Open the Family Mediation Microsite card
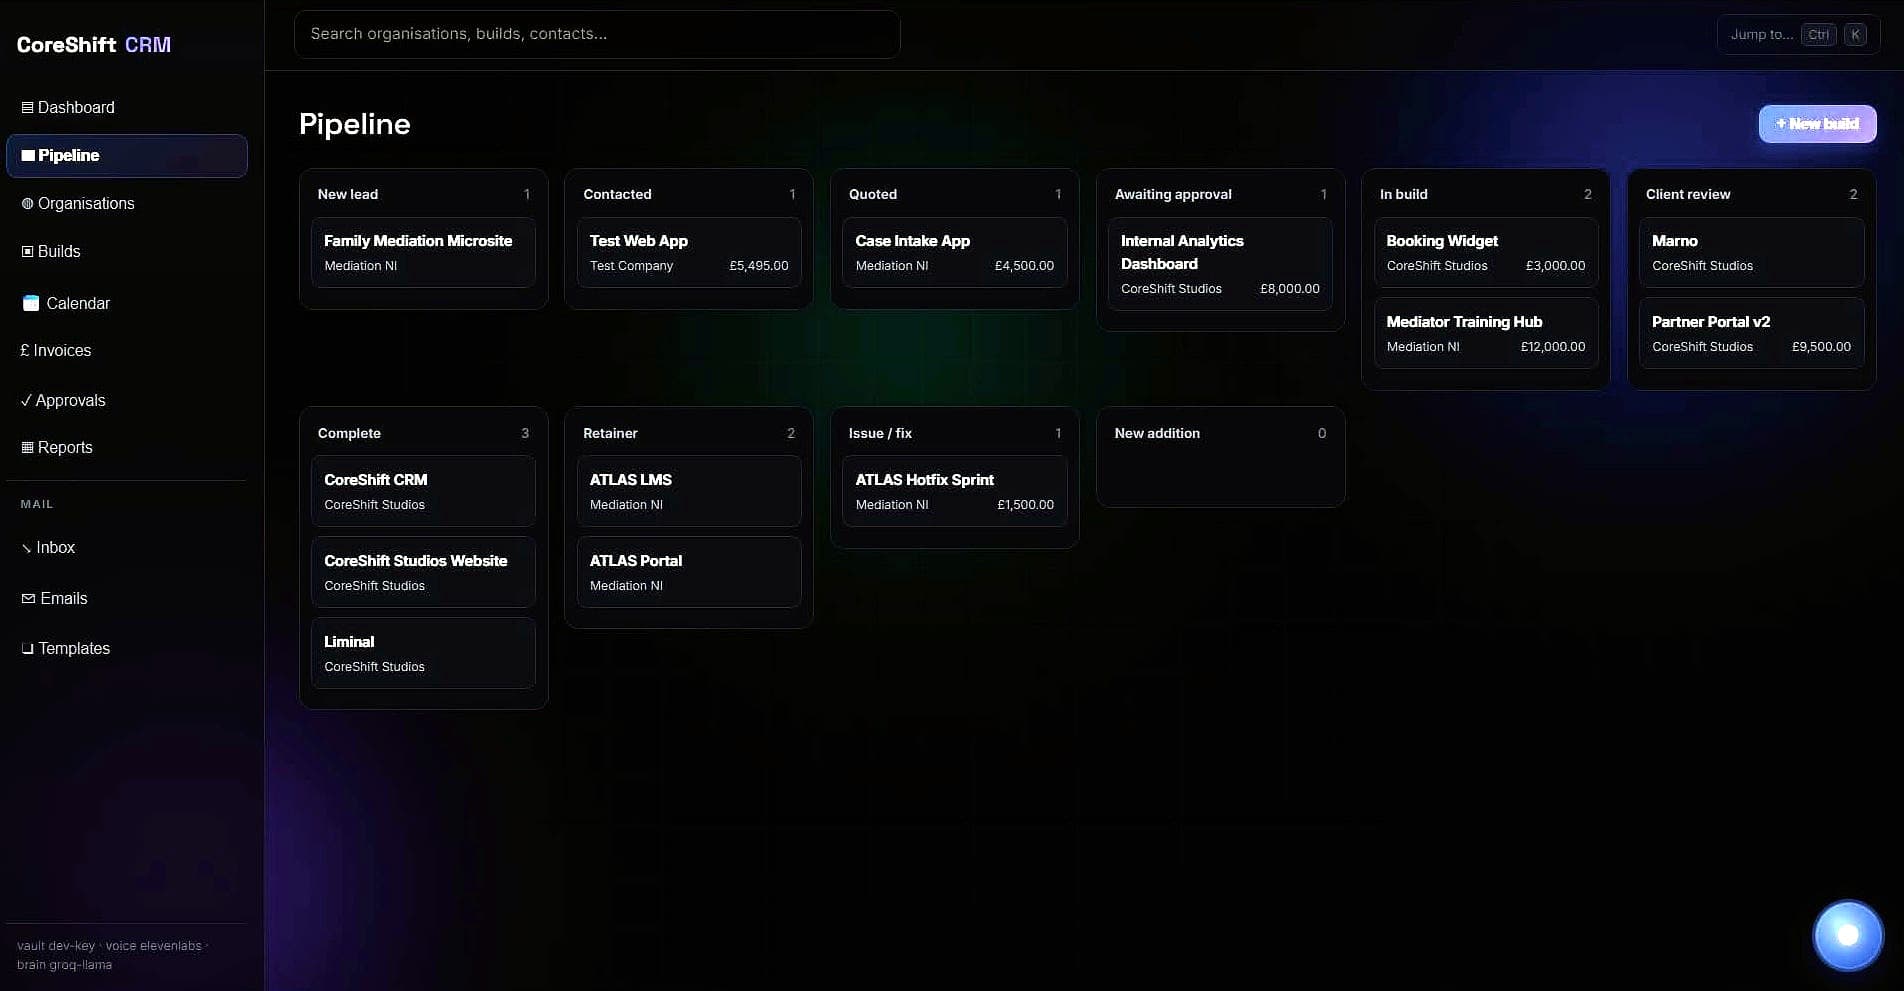This screenshot has width=1904, height=991. pyautogui.click(x=423, y=253)
